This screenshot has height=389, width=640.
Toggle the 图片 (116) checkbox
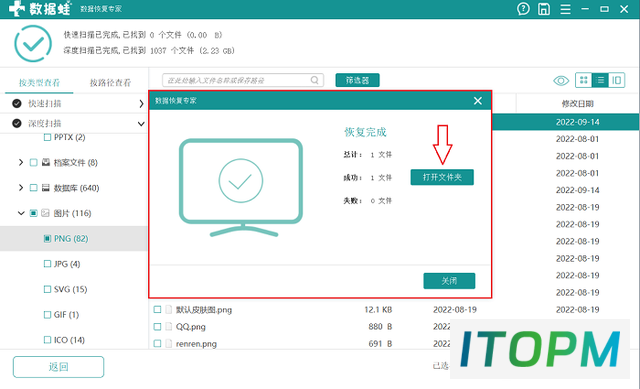33,213
